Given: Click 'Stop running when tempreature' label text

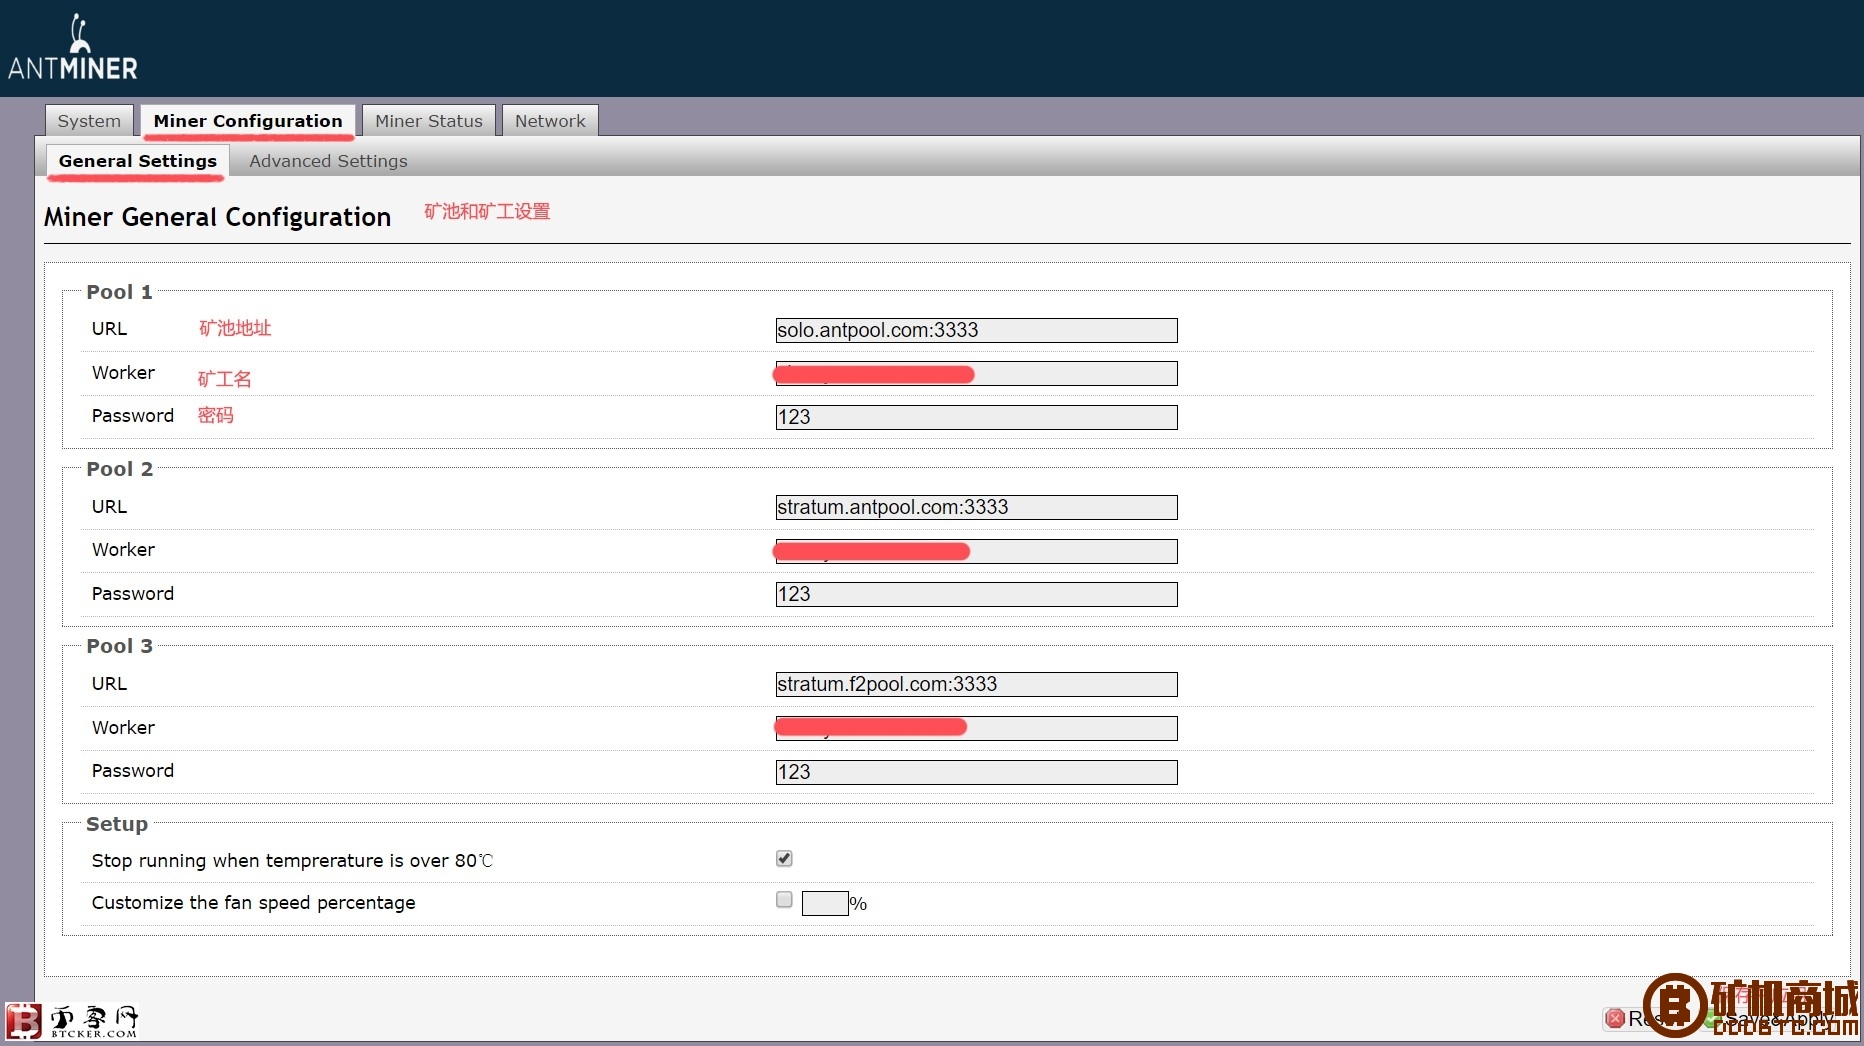Looking at the screenshot, I should [x=292, y=861].
